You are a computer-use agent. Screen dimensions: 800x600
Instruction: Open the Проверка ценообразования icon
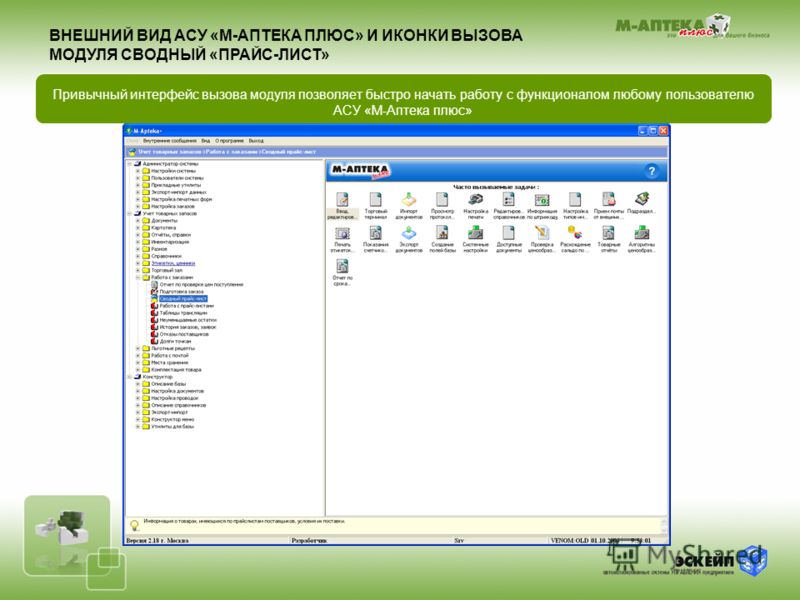click(x=542, y=239)
